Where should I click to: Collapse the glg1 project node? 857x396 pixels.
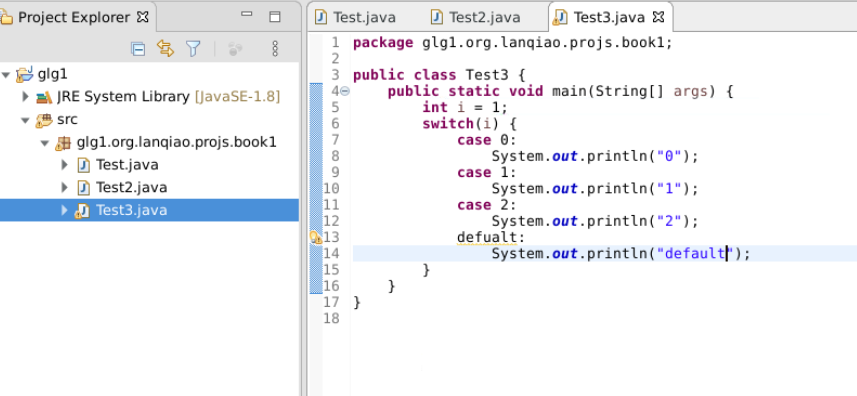click(x=6, y=74)
